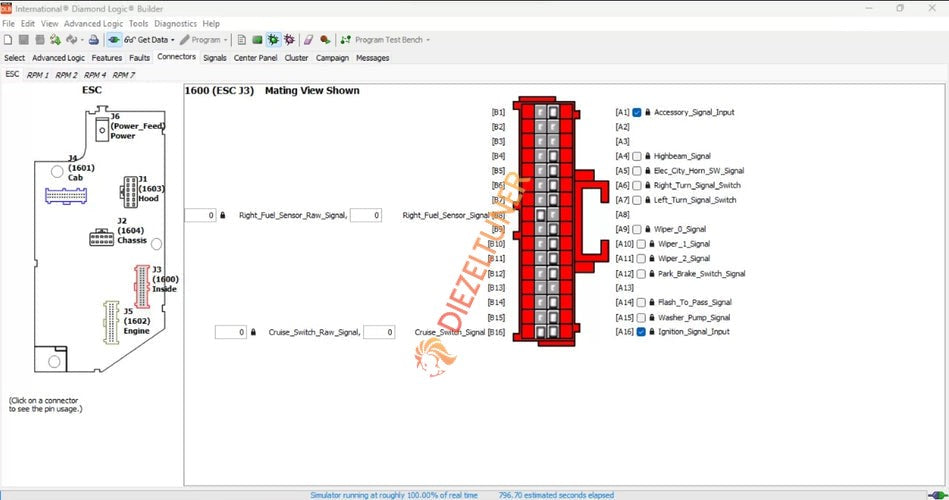Click the New file toolbar icon
Screen dimensions: 949x500
click(x=8, y=40)
